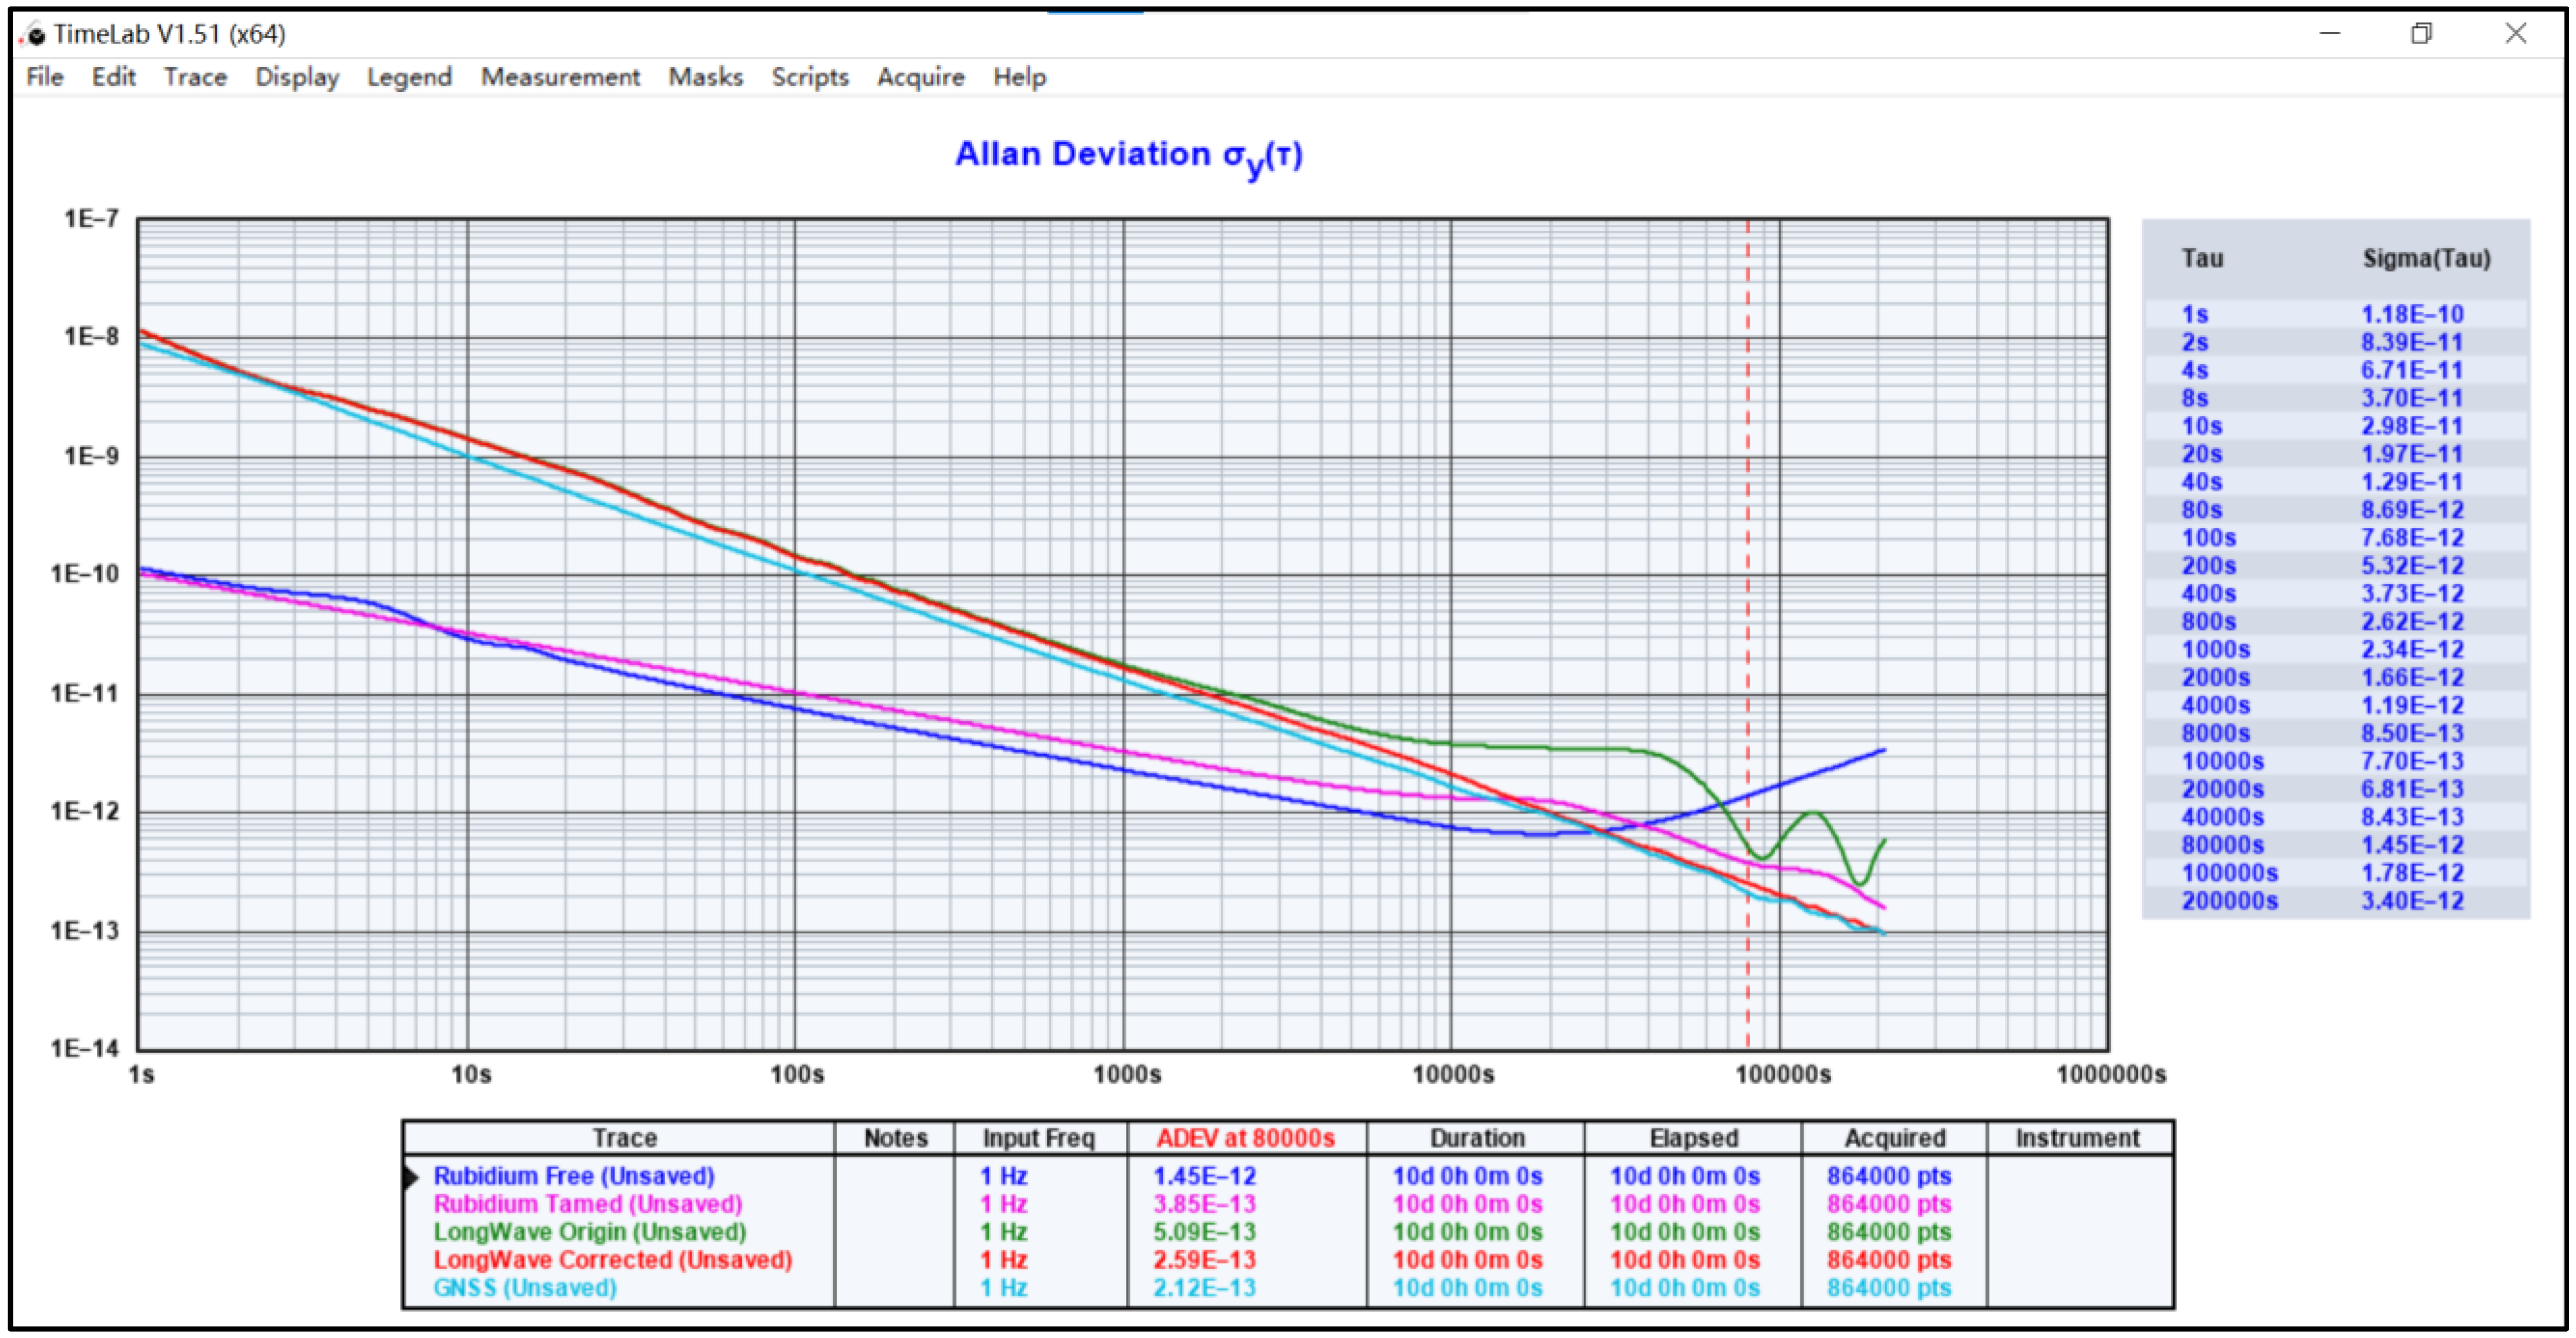The height and width of the screenshot is (1338, 2576).
Task: Open the Measurement menu
Action: coord(560,77)
